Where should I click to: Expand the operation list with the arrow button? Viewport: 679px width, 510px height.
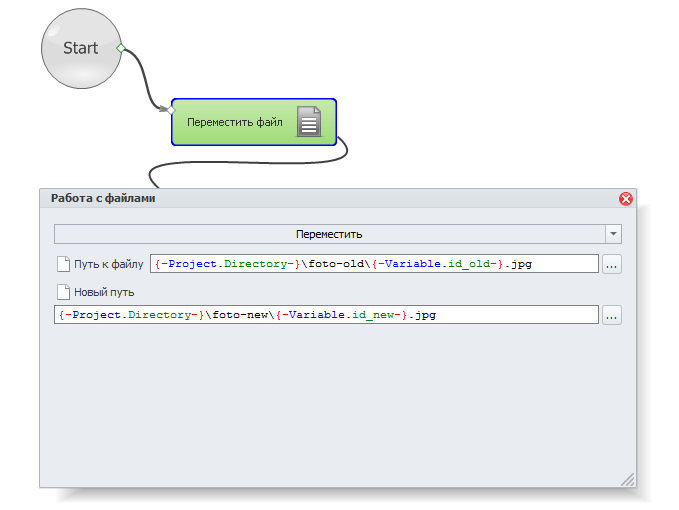(x=613, y=234)
